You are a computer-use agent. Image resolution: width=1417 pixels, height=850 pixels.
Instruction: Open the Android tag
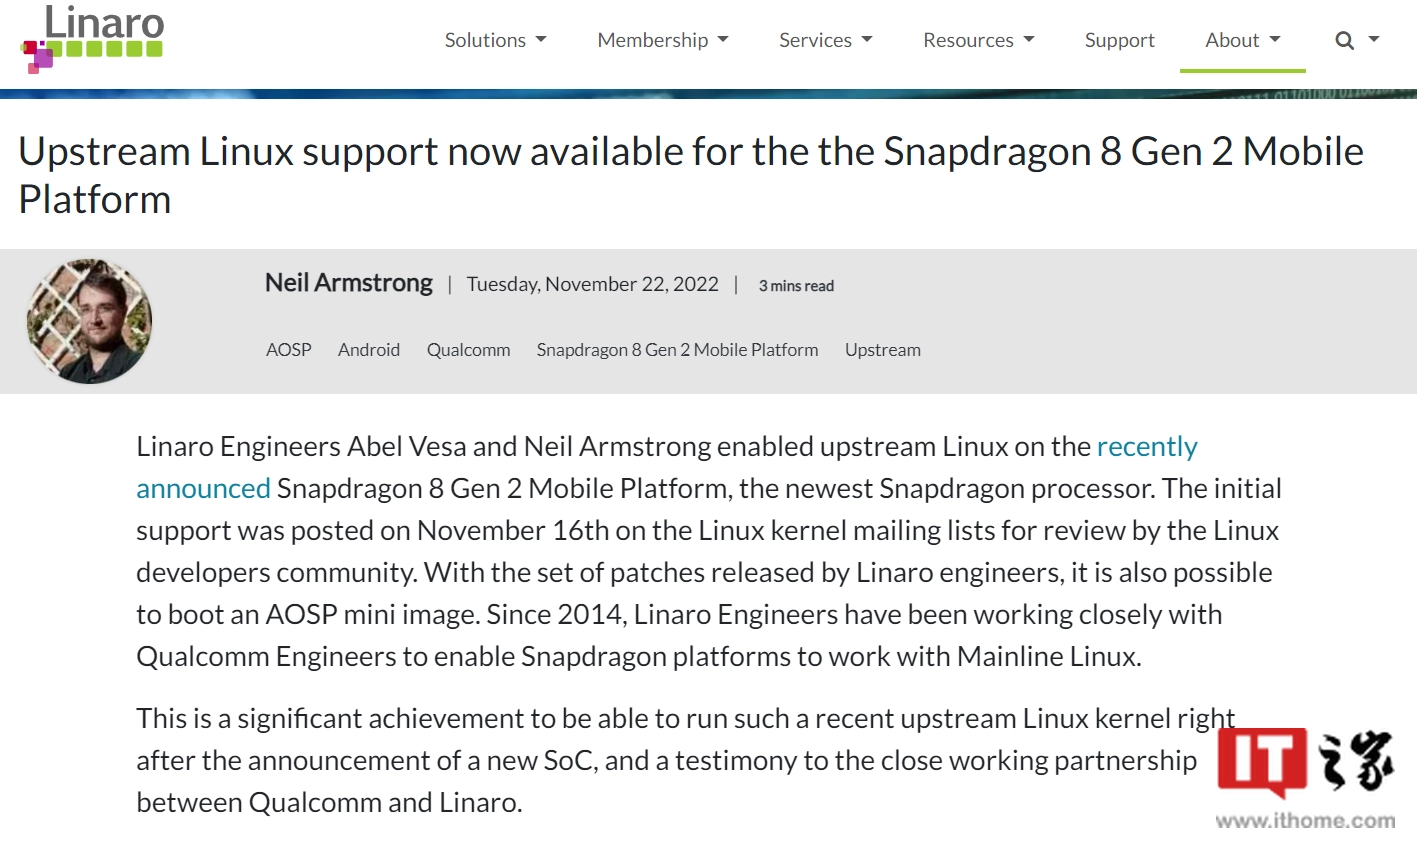[x=369, y=350]
